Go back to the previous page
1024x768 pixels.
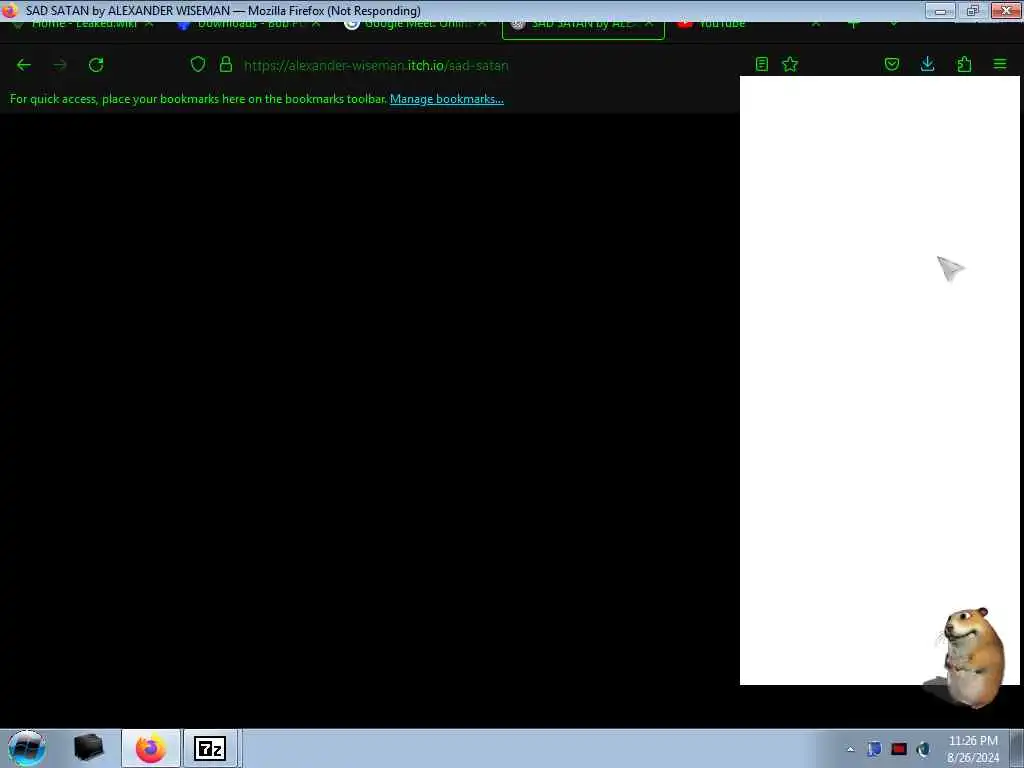point(24,65)
